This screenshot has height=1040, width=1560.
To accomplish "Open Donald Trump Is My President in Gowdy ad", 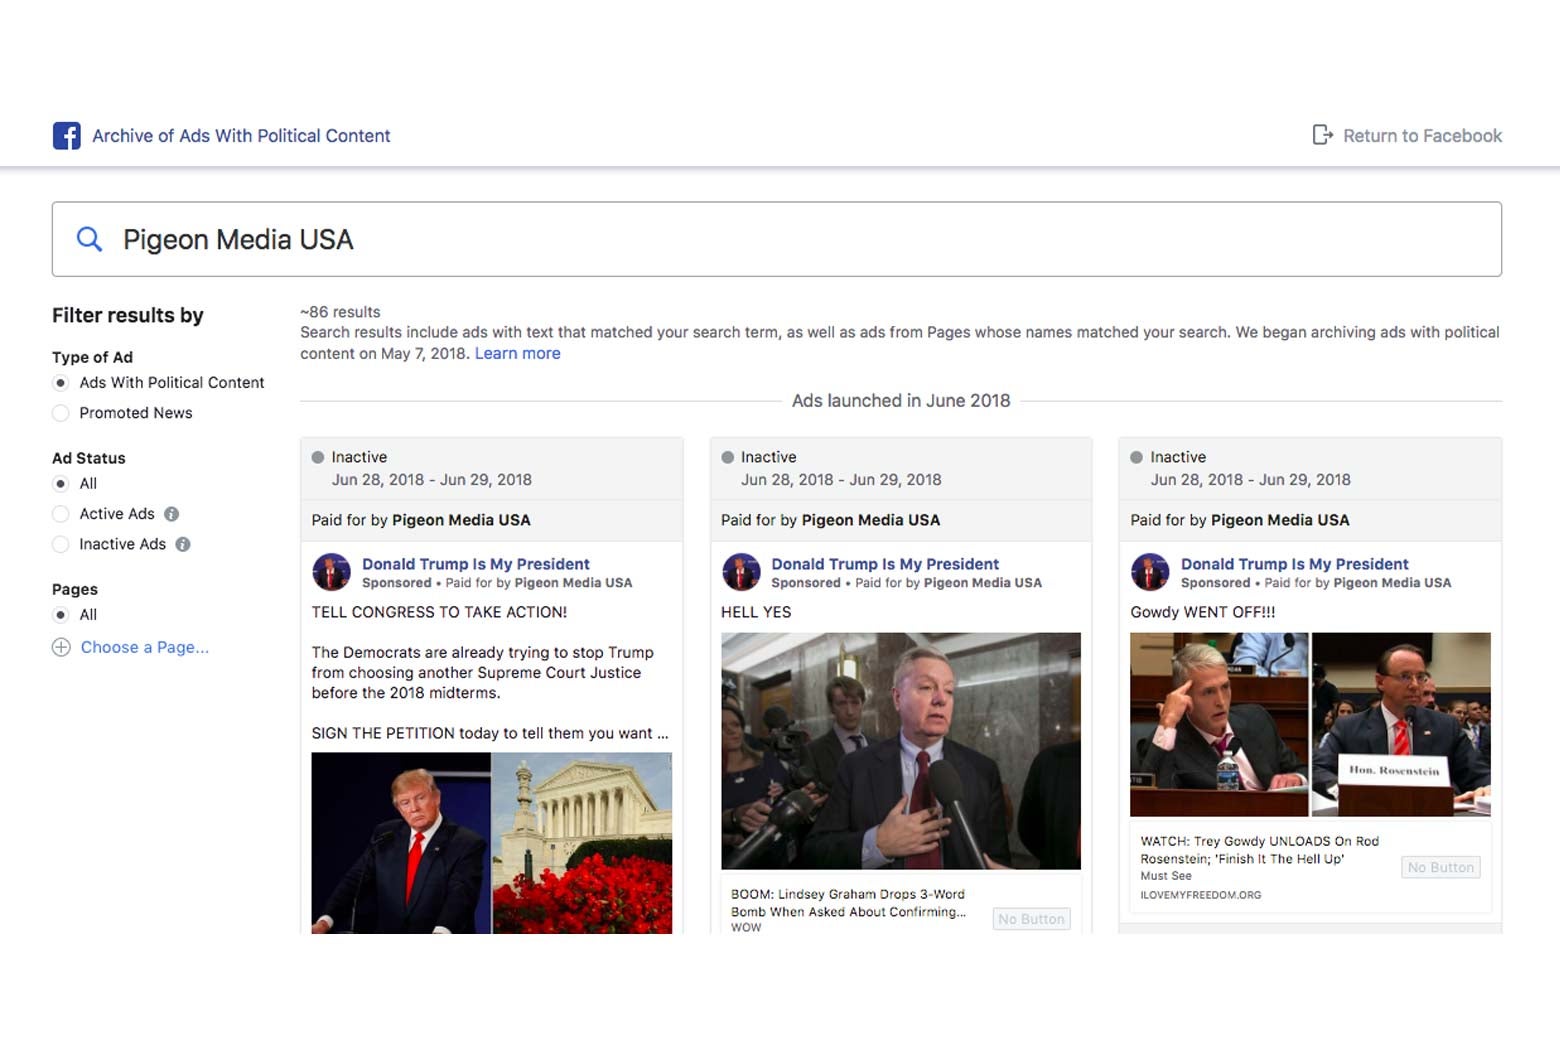I will (x=1294, y=564).
